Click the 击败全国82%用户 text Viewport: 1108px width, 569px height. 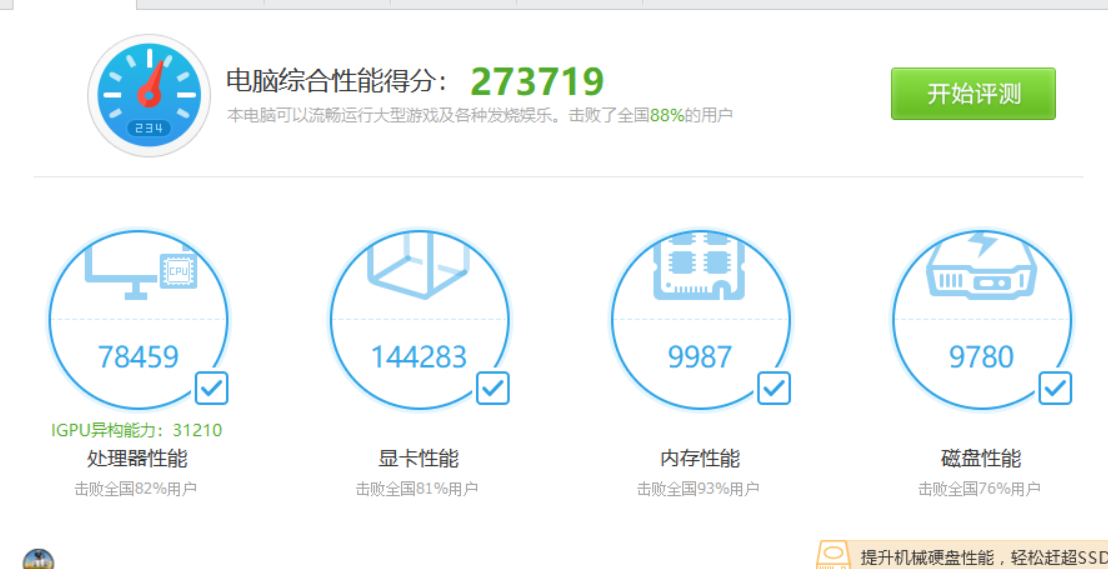click(136, 488)
